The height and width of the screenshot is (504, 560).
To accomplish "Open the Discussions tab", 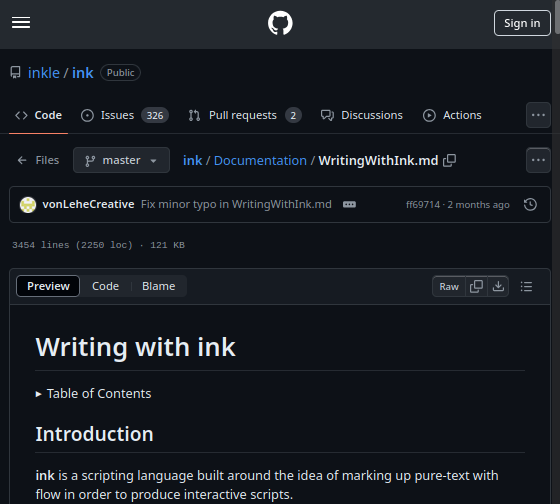I will point(361,115).
